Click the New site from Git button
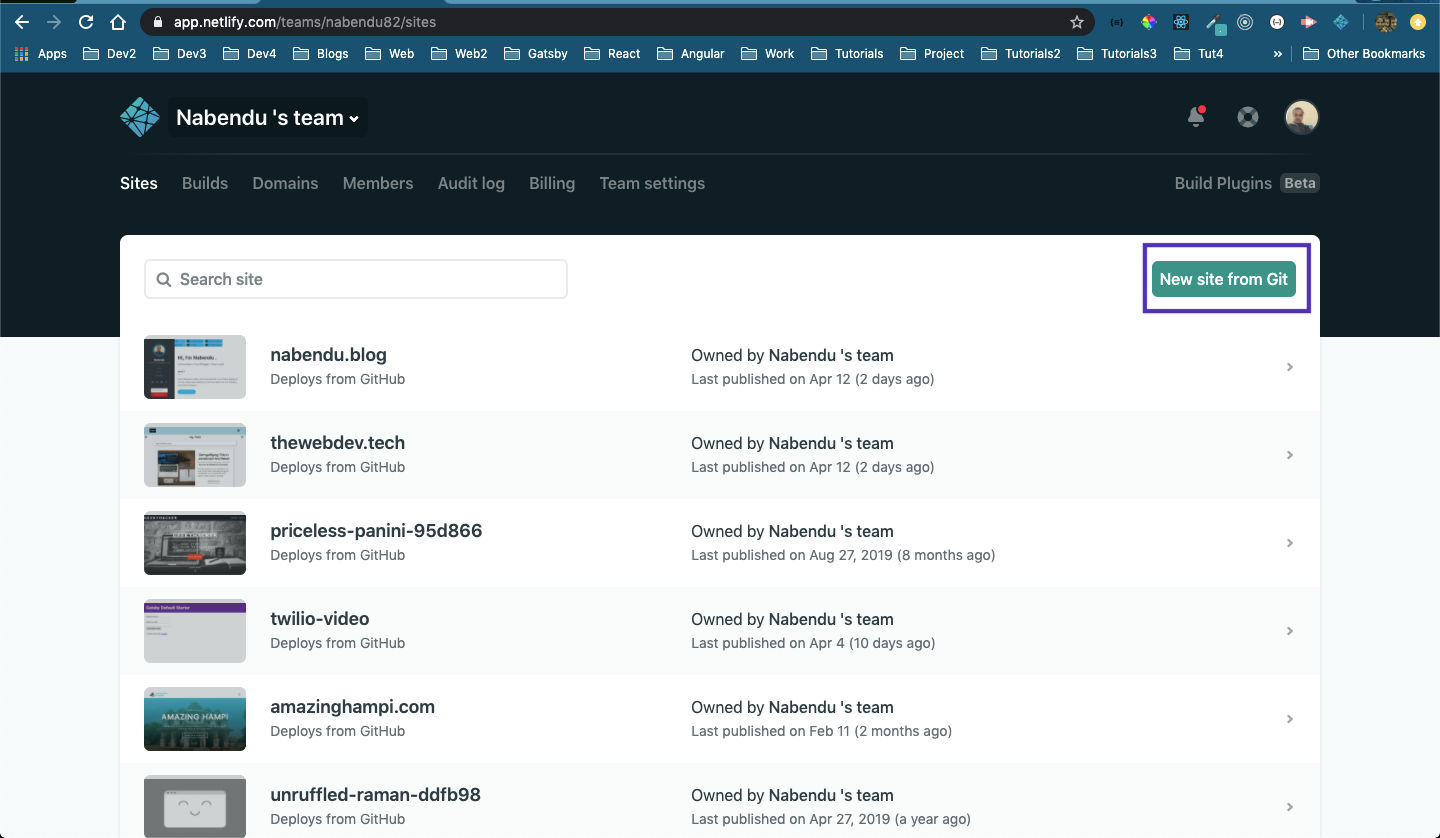 (x=1224, y=279)
